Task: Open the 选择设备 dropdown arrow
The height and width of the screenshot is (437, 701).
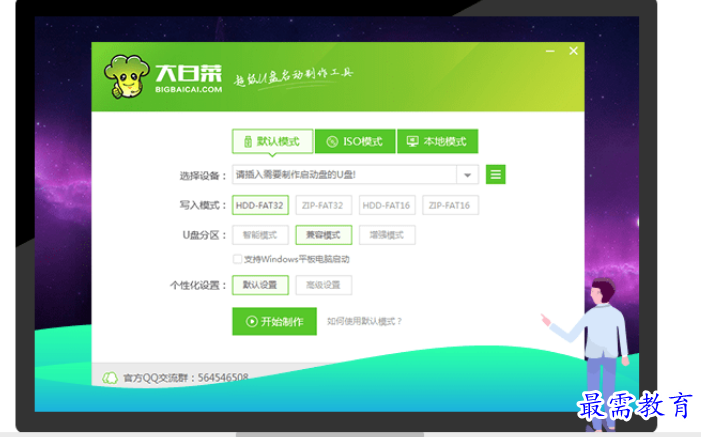Action: [468, 175]
